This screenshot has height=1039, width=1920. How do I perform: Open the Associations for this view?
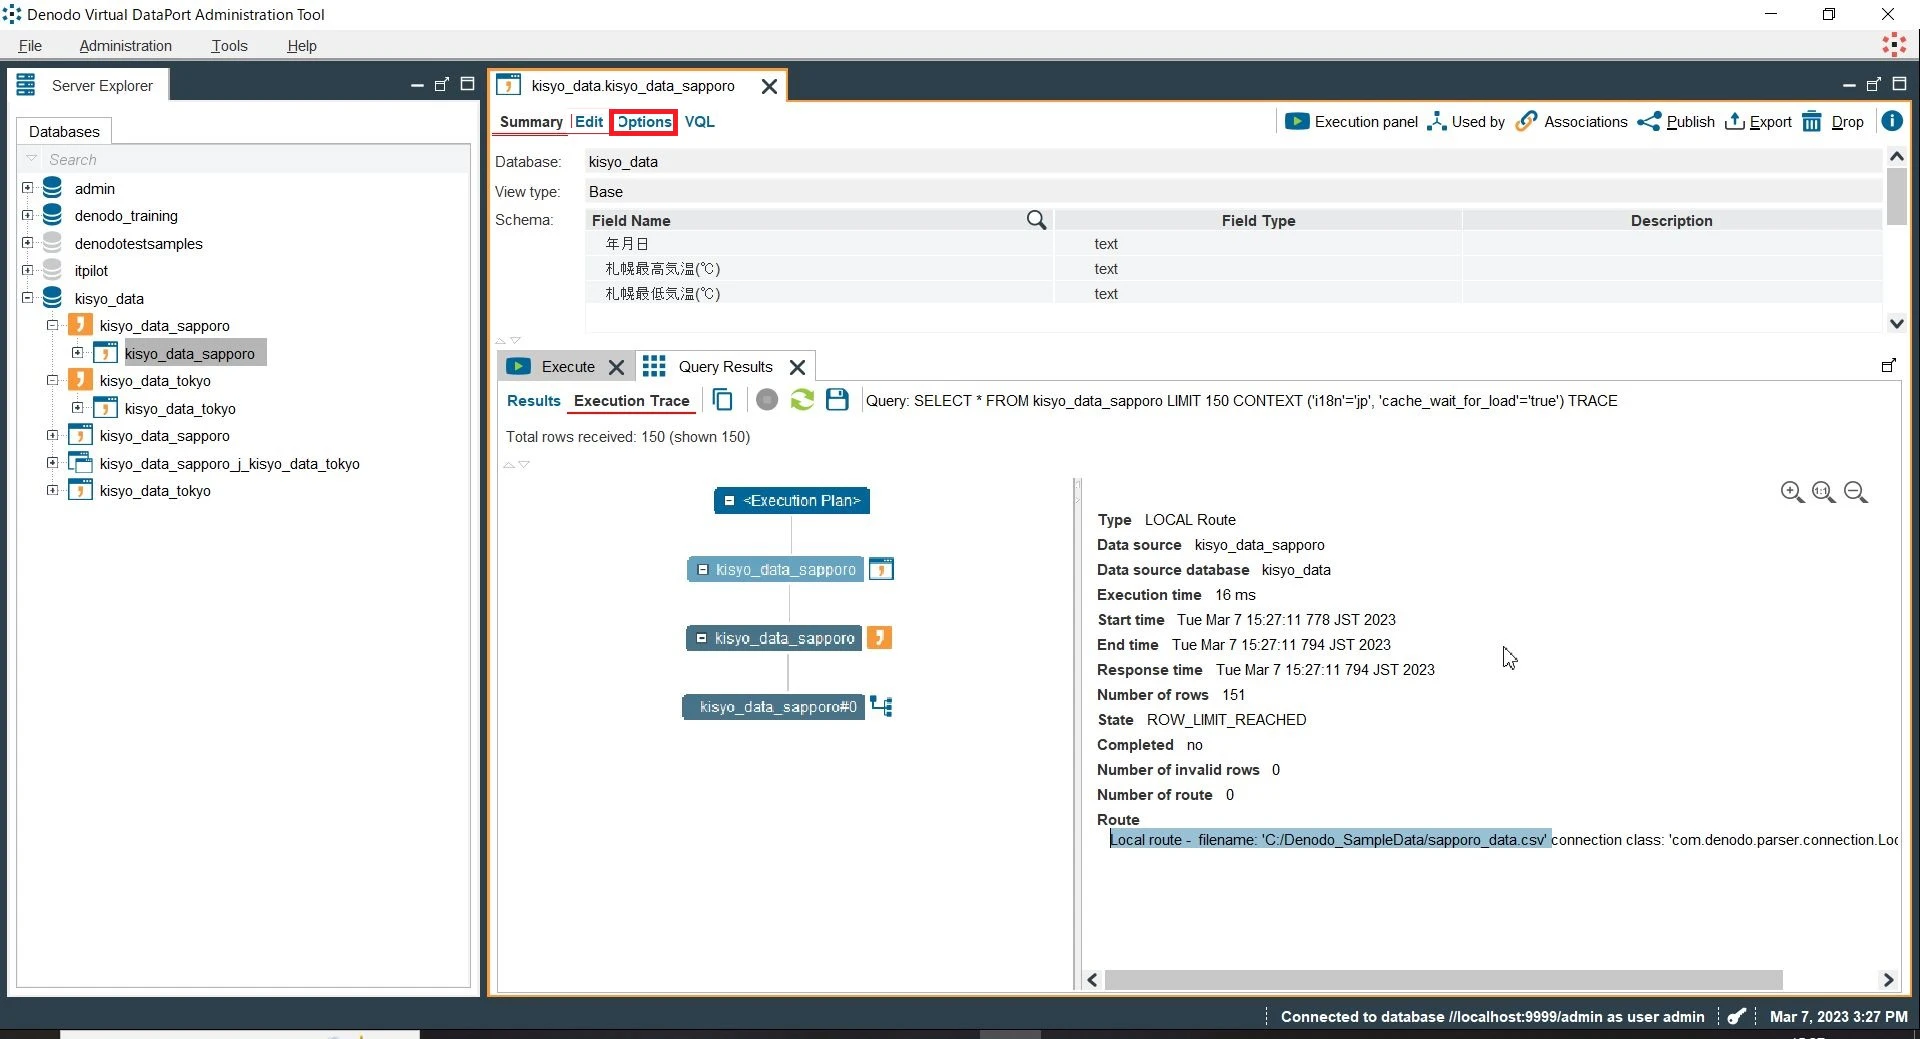click(1572, 122)
